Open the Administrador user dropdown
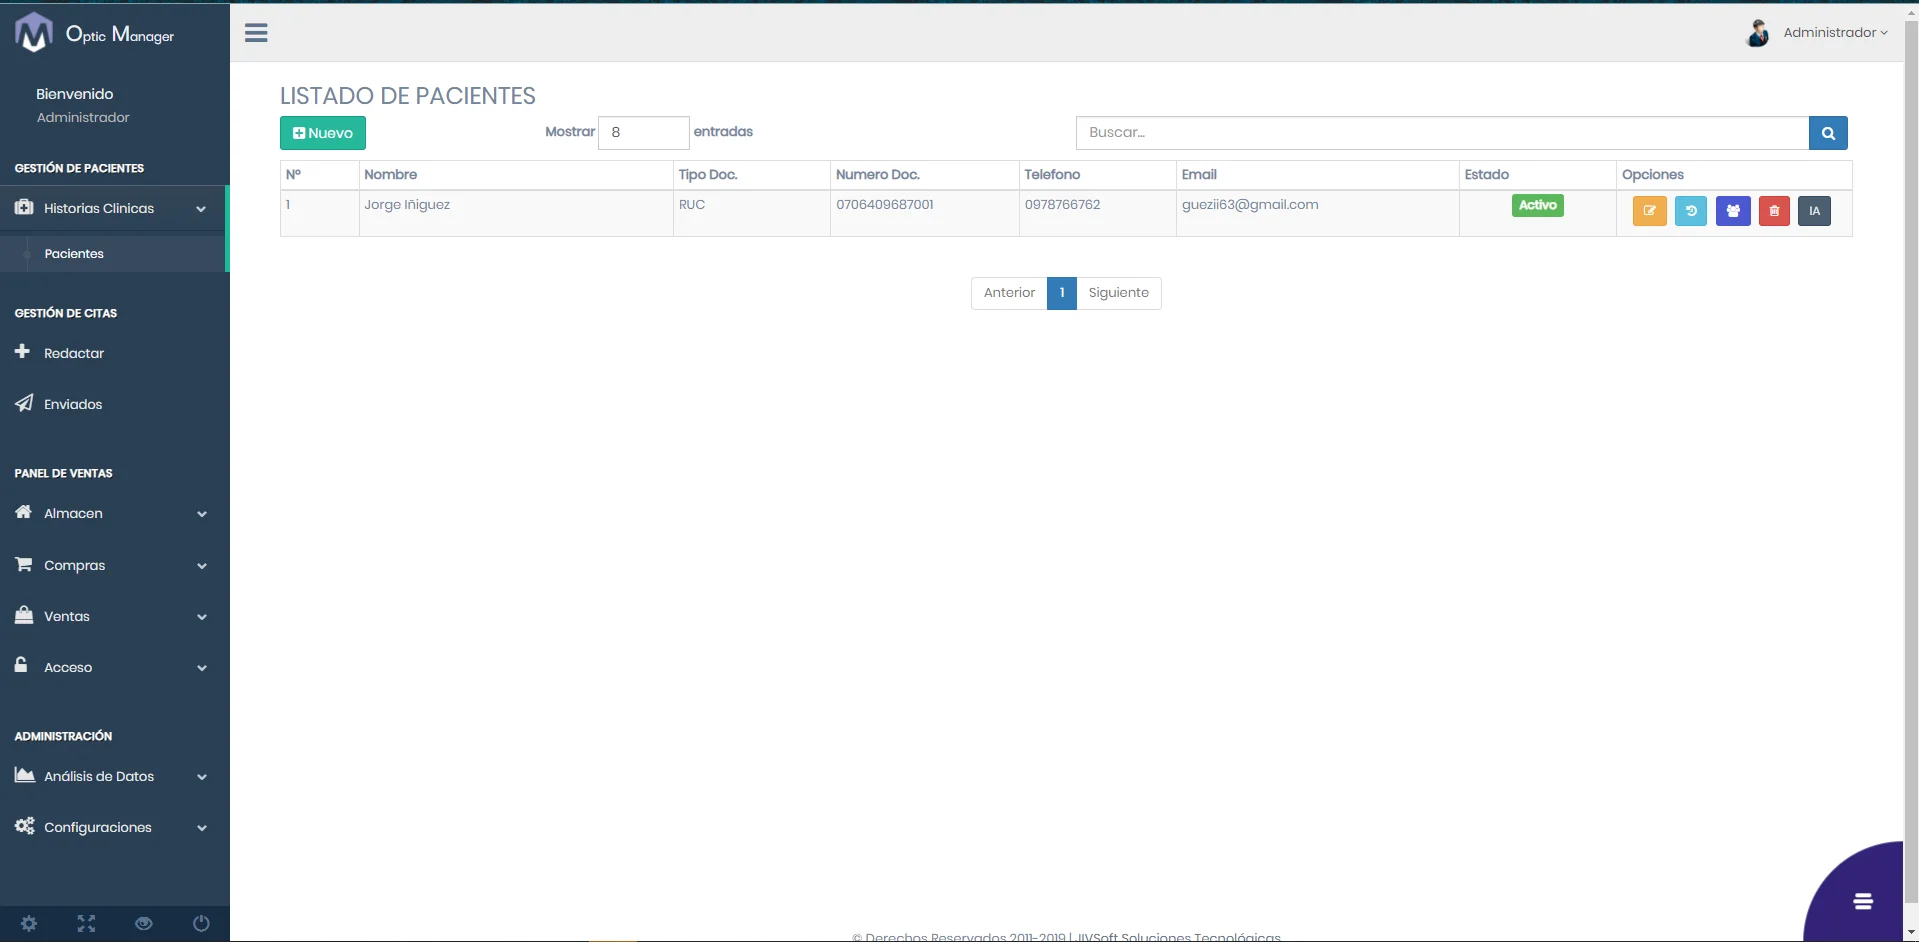The image size is (1919, 942). pos(1833,33)
